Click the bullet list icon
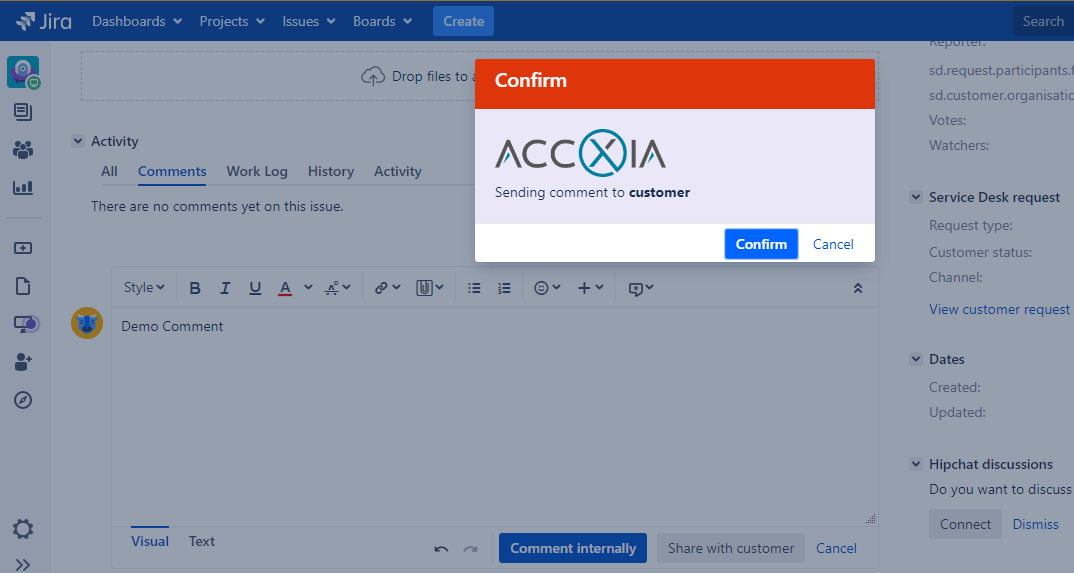Image resolution: width=1074 pixels, height=573 pixels. 475,288
